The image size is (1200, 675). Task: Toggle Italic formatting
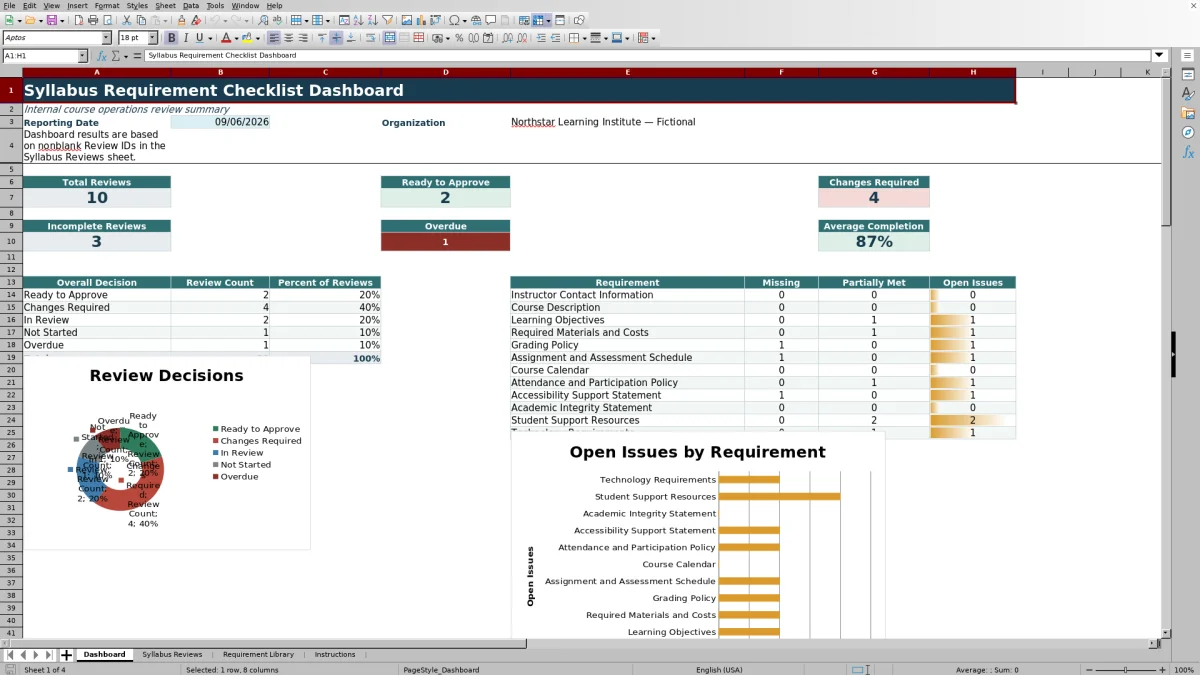pos(186,38)
